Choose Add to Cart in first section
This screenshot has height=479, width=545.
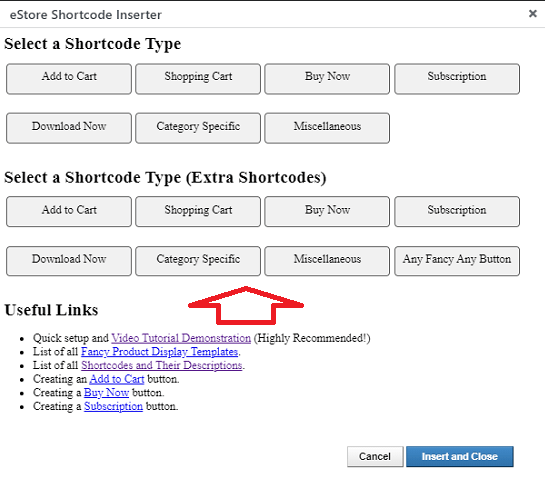coord(69,79)
